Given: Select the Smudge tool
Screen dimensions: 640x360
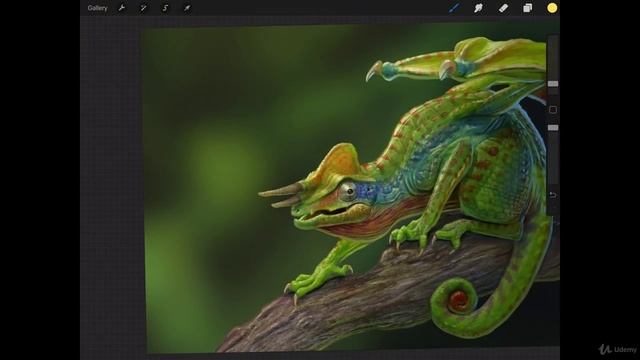Looking at the screenshot, I should 478,8.
